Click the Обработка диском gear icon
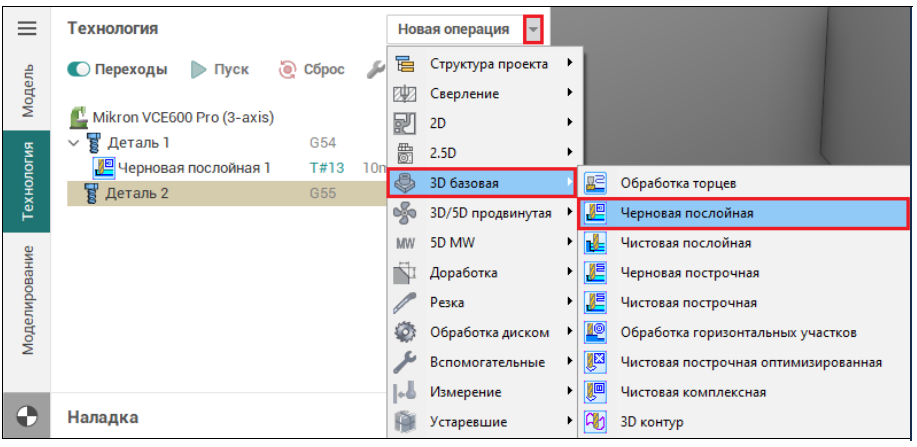Viewport: 917px width, 447px height. [405, 332]
